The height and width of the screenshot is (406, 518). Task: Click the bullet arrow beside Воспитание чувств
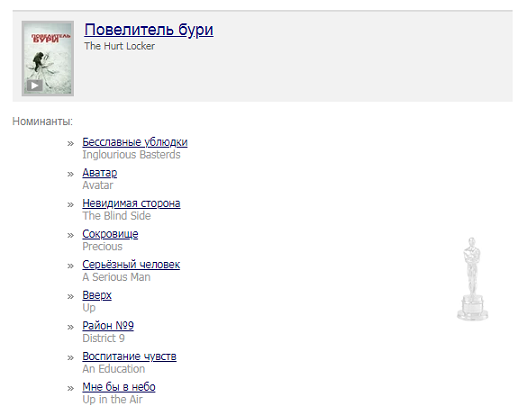(x=70, y=358)
